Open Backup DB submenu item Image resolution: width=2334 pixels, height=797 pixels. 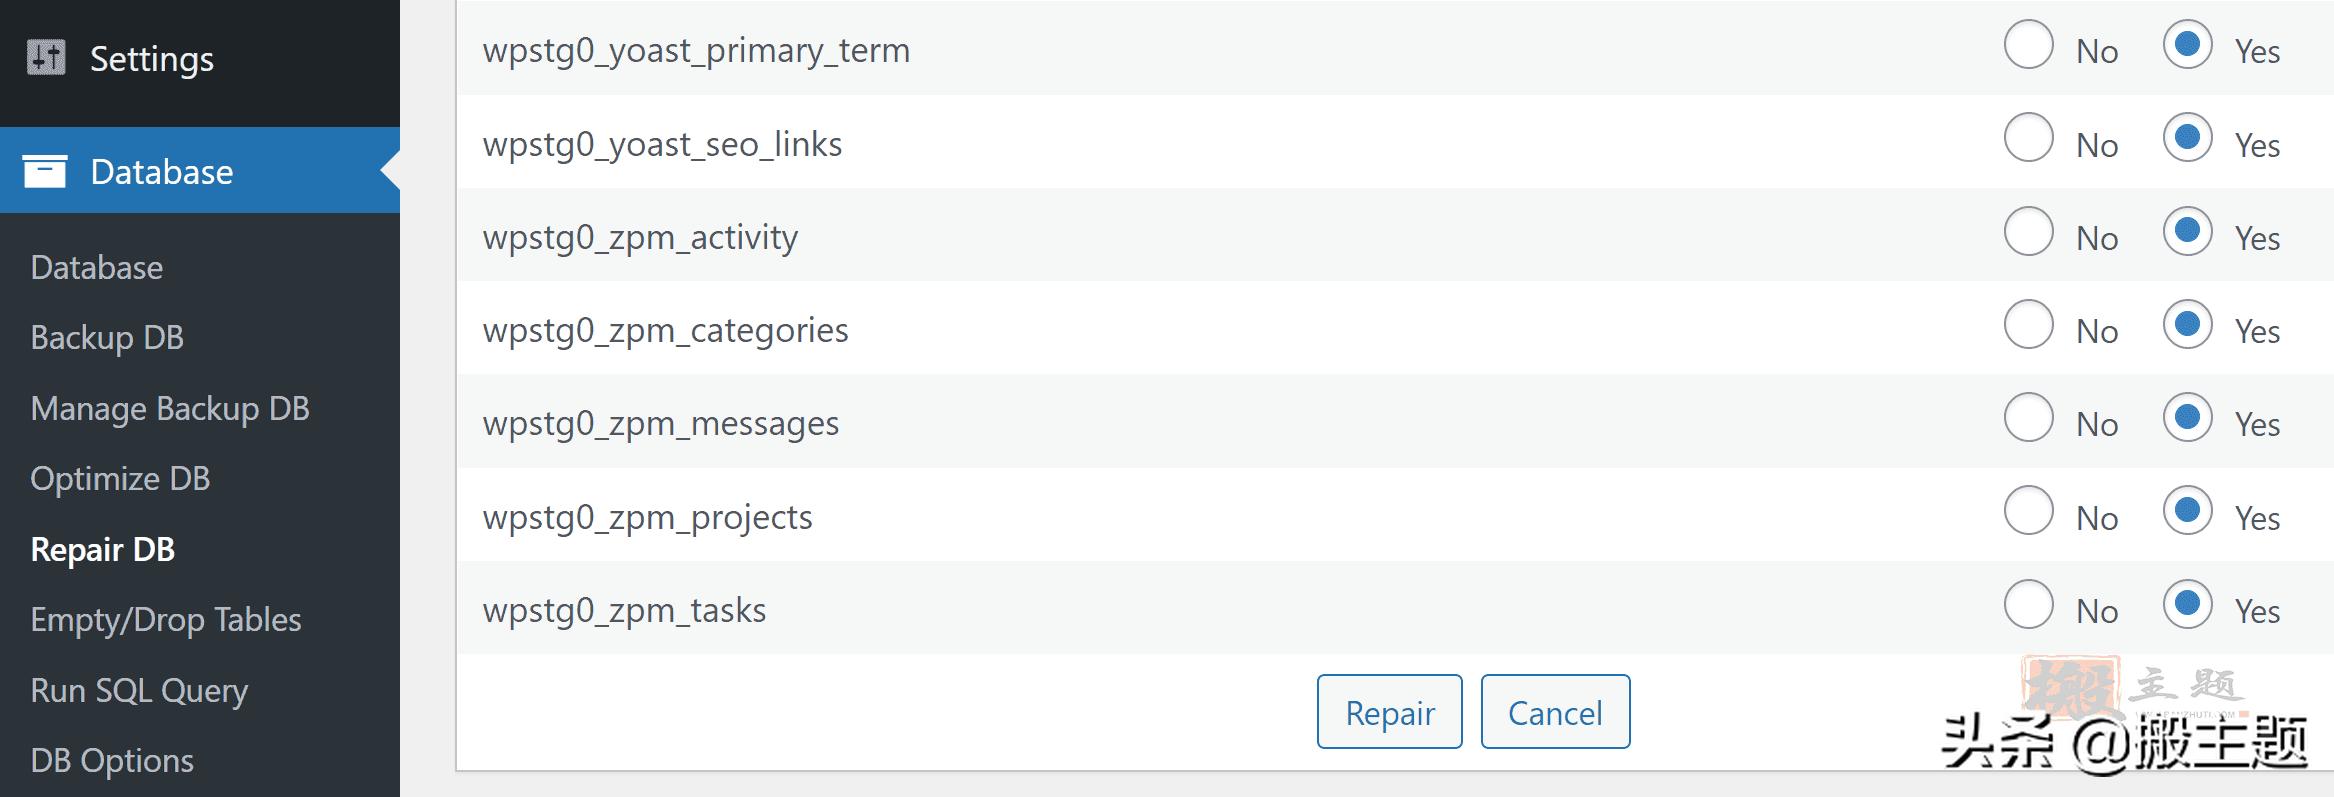[107, 338]
